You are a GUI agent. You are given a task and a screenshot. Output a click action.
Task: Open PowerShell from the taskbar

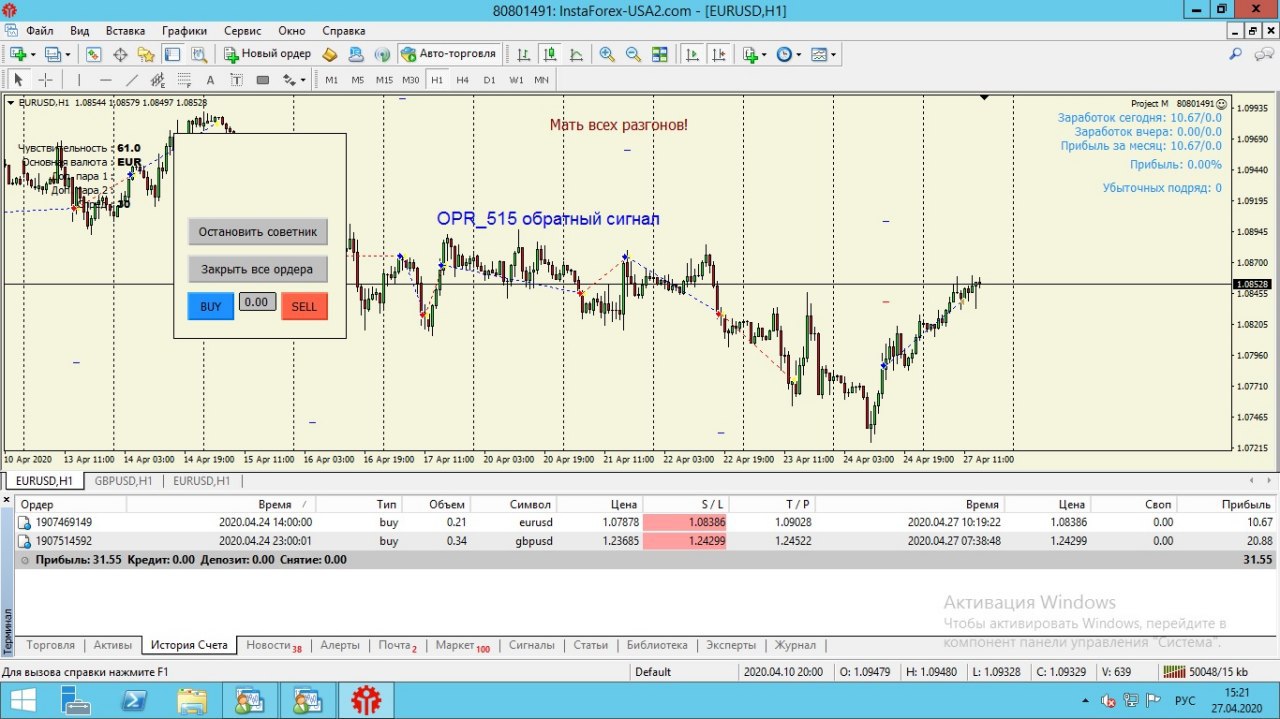(x=134, y=701)
